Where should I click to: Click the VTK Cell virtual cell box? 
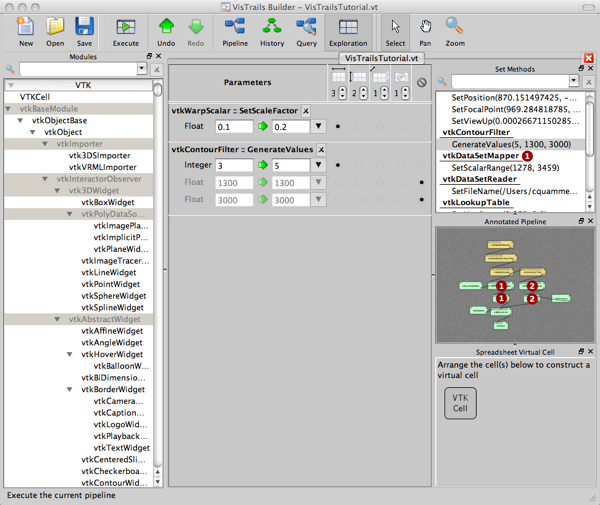[x=460, y=403]
